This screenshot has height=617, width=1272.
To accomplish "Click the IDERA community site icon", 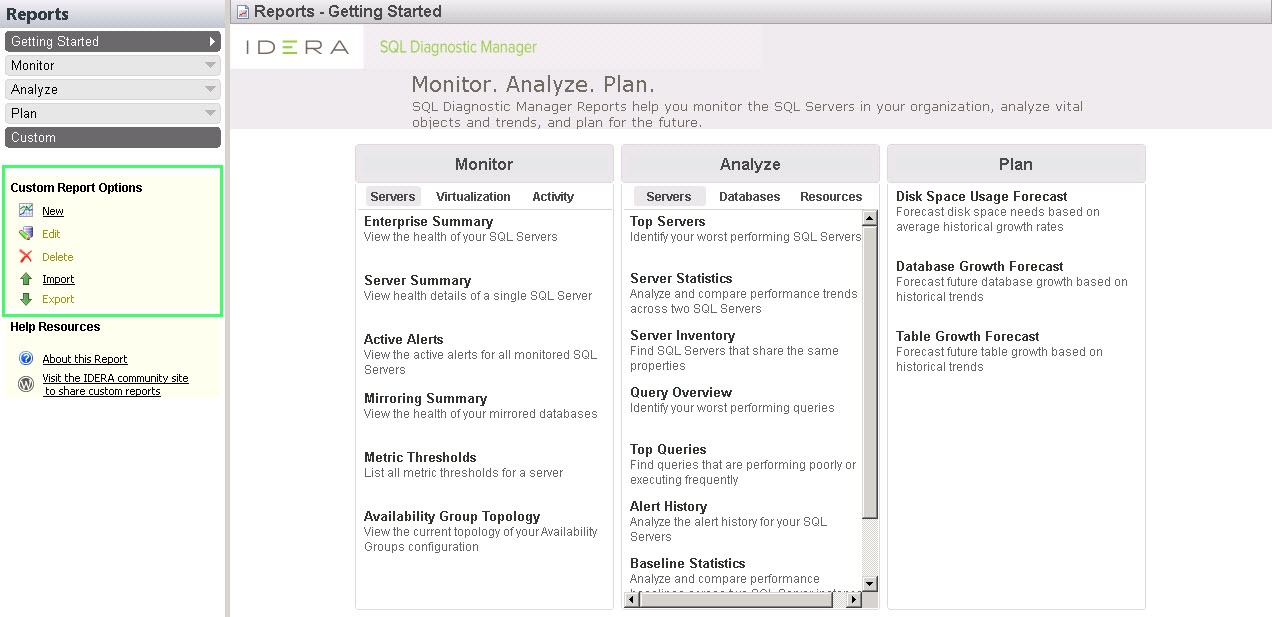I will (x=26, y=384).
